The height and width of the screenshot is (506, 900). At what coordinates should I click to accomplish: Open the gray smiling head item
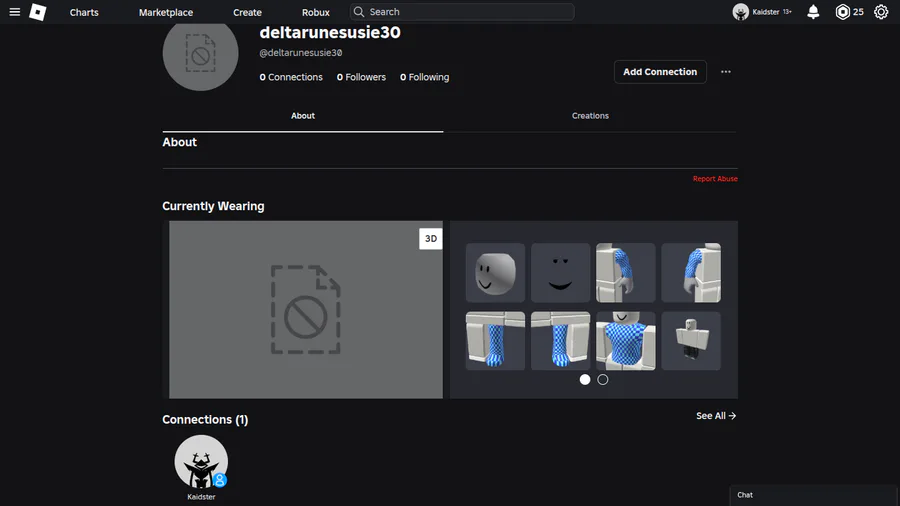coord(495,273)
